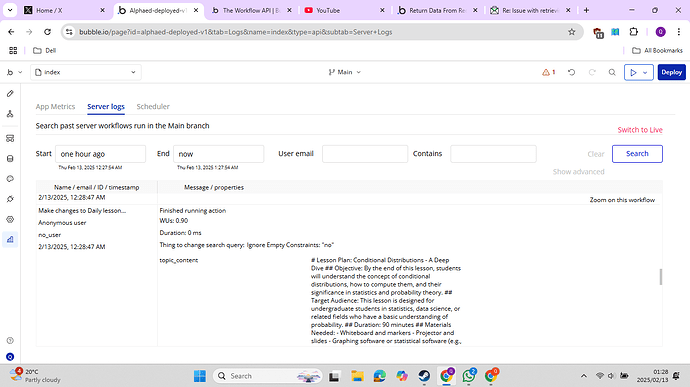Viewport: 690px width, 387px height.
Task: Click the Search logs button
Action: click(637, 154)
